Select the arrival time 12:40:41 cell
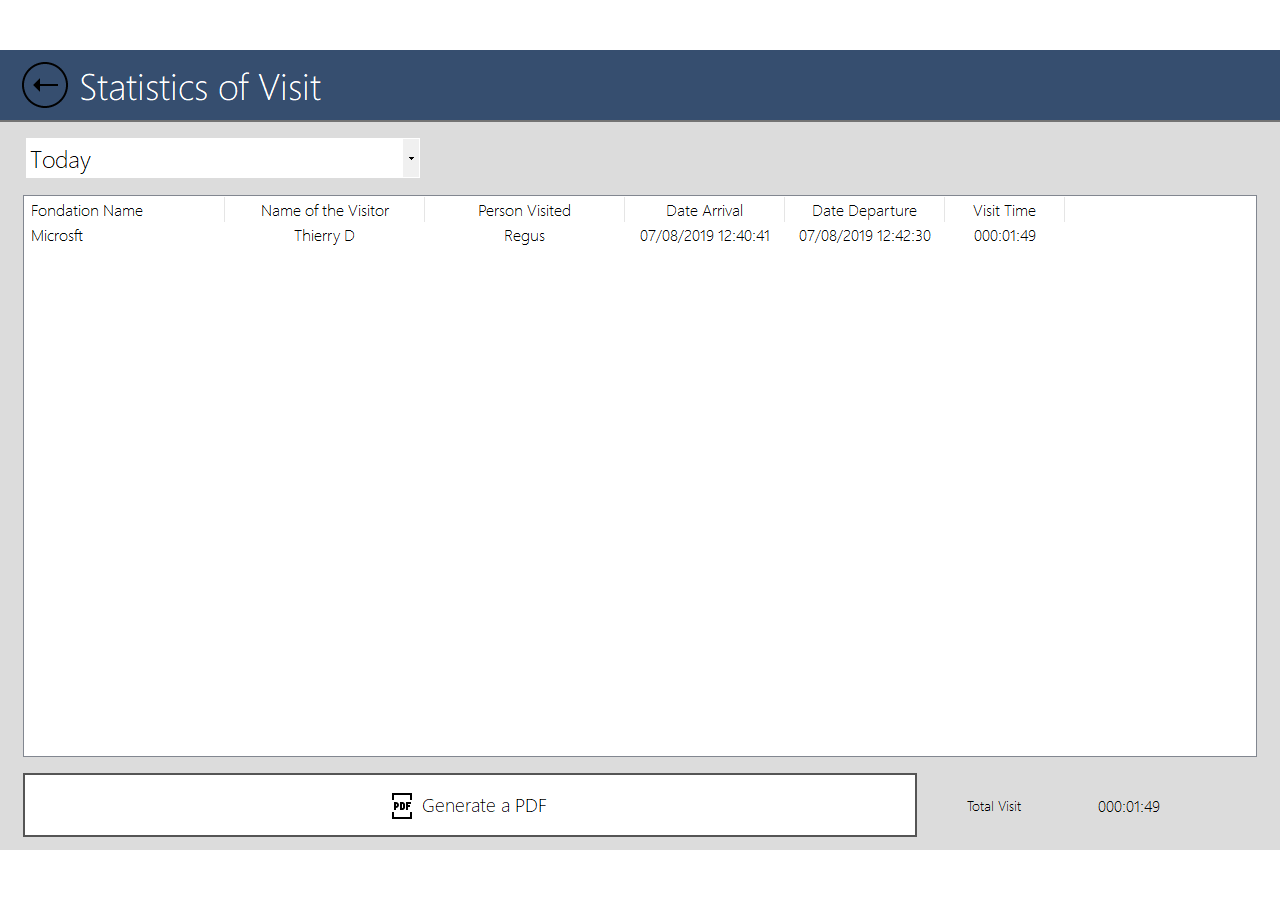The width and height of the screenshot is (1280, 900). (x=705, y=236)
